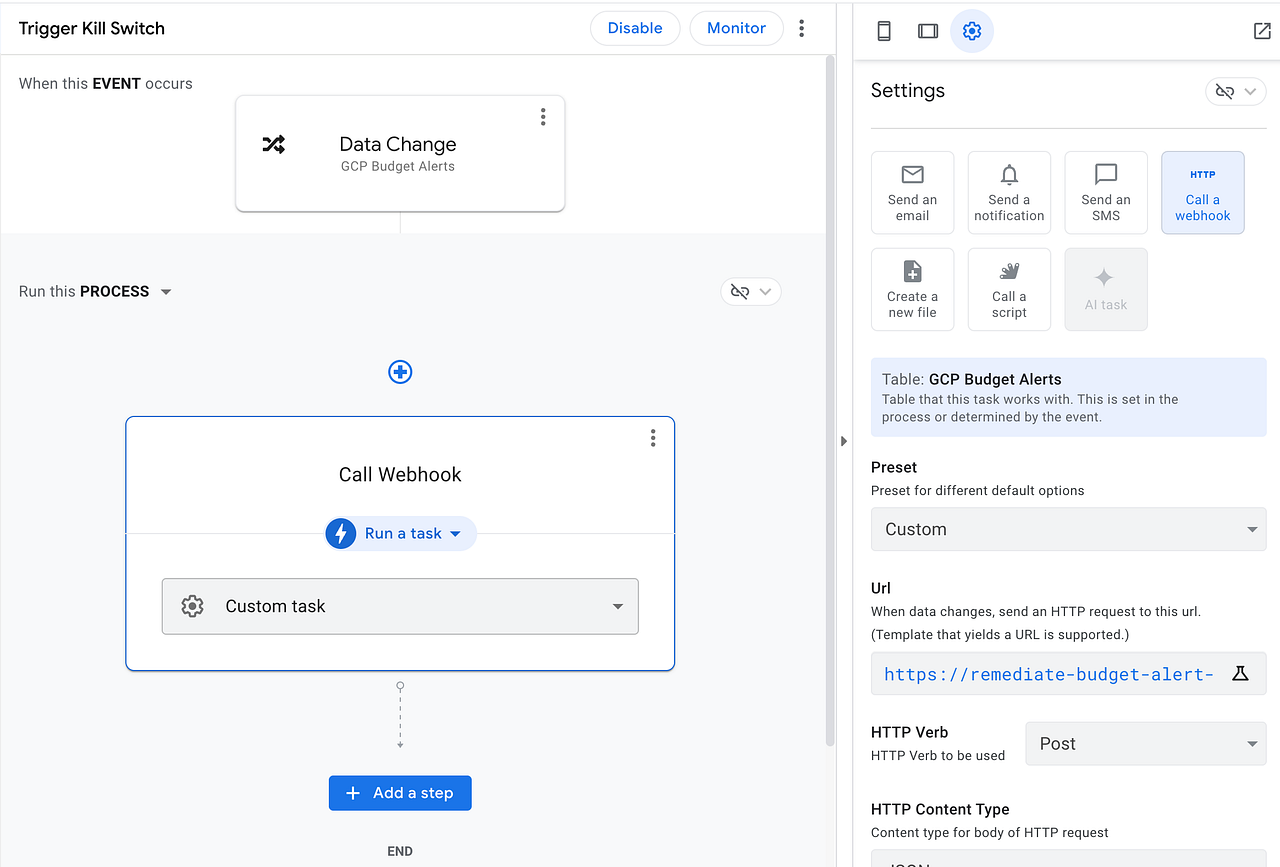This screenshot has width=1280, height=867.
Task: Toggle the linking option in Settings header
Action: pyautogui.click(x=1236, y=91)
